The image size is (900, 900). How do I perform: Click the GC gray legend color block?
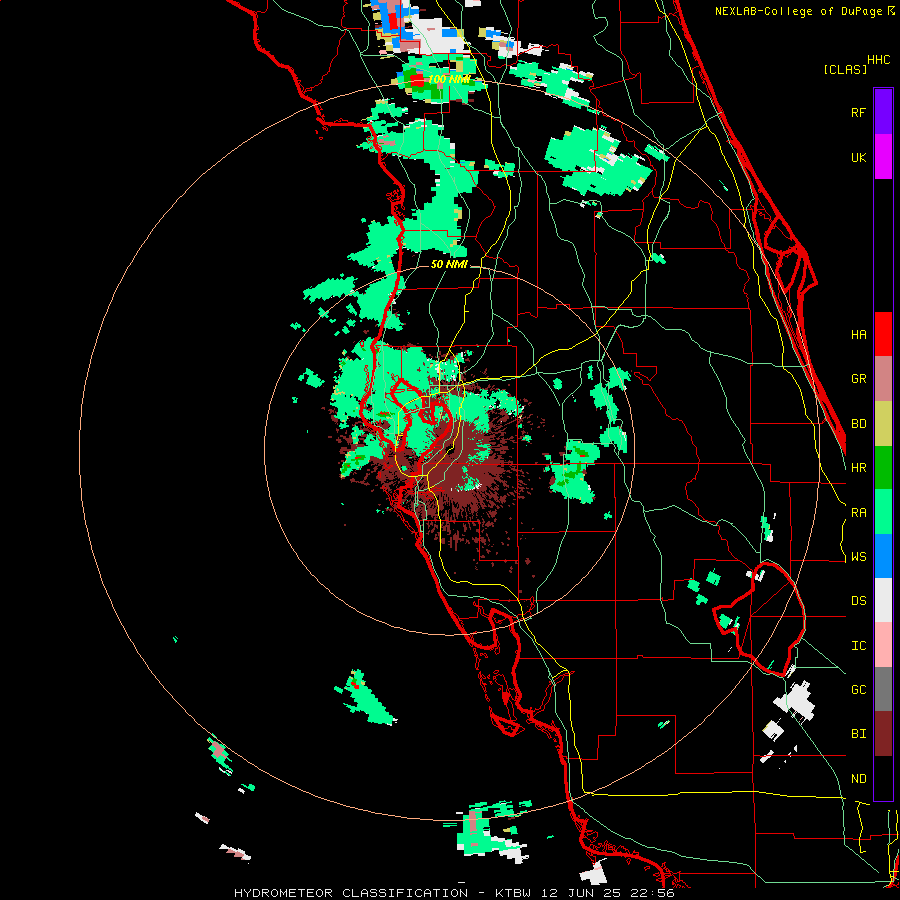pos(883,689)
